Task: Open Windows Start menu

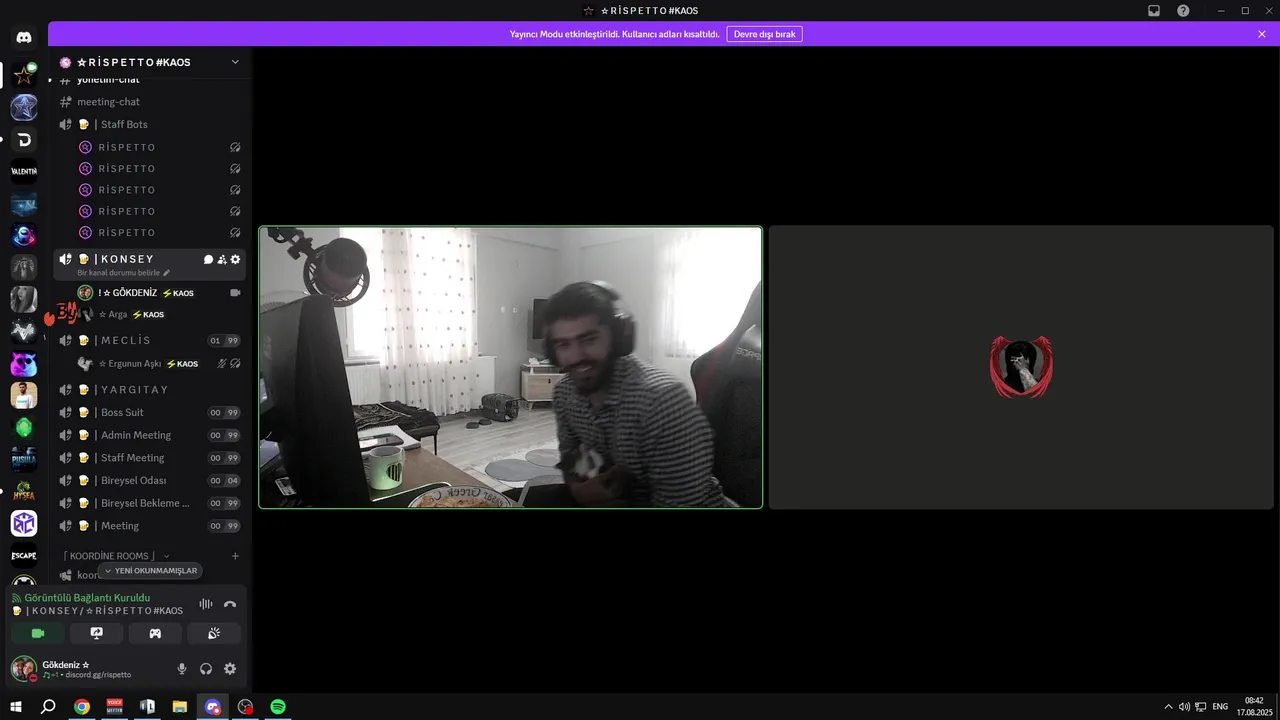Action: [15, 707]
